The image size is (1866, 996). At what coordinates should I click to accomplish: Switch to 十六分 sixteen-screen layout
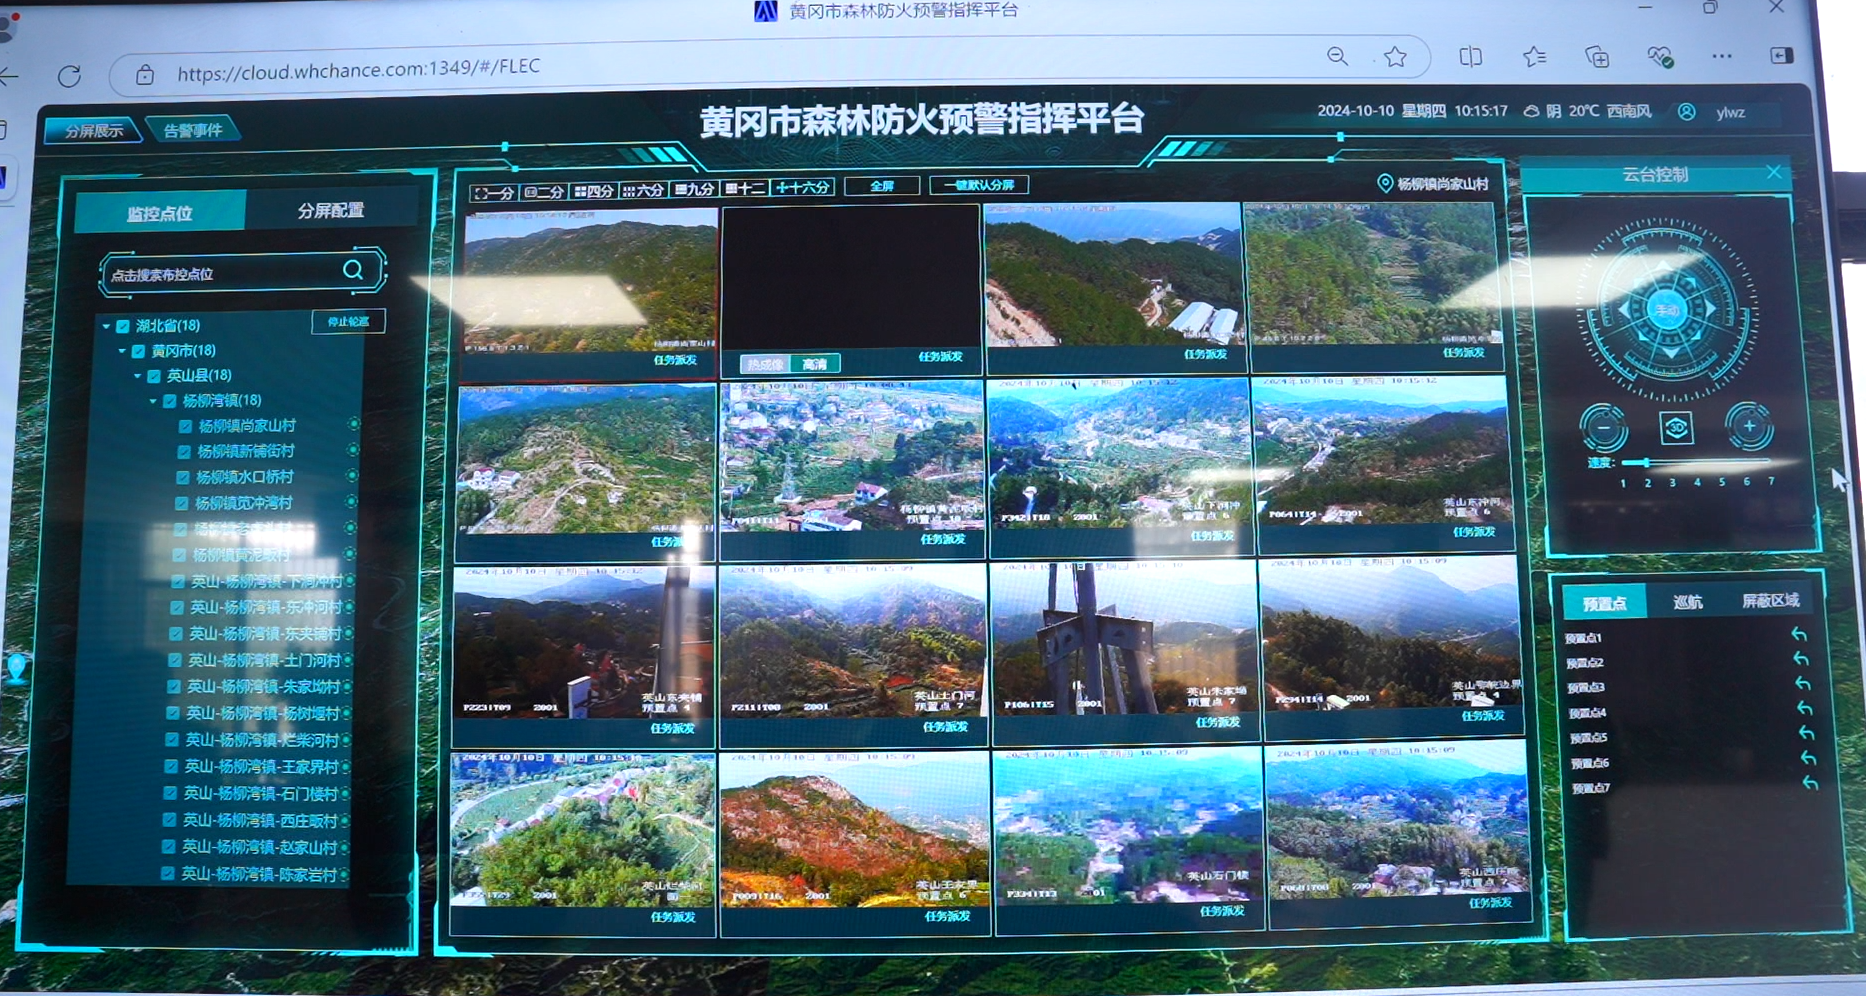[802, 187]
